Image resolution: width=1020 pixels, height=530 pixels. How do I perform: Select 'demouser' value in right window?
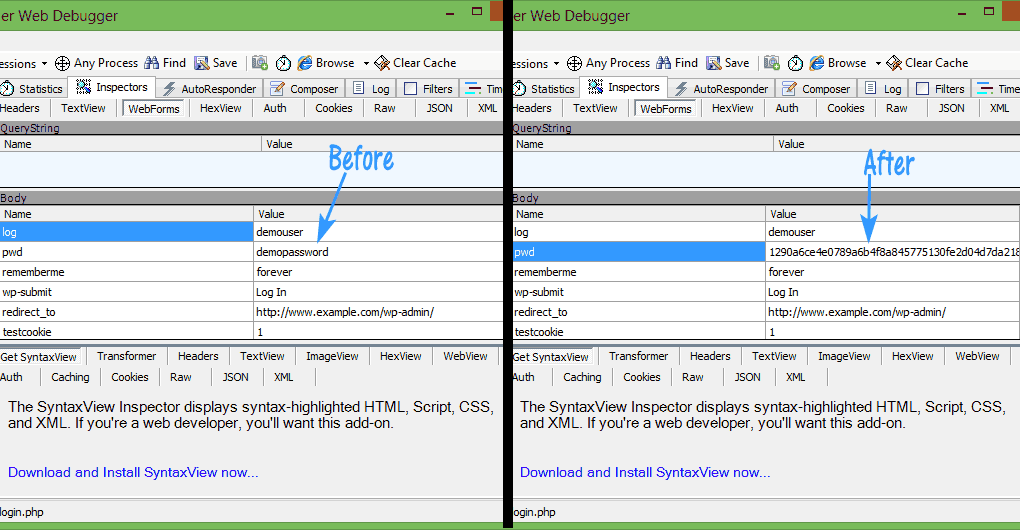tap(792, 232)
